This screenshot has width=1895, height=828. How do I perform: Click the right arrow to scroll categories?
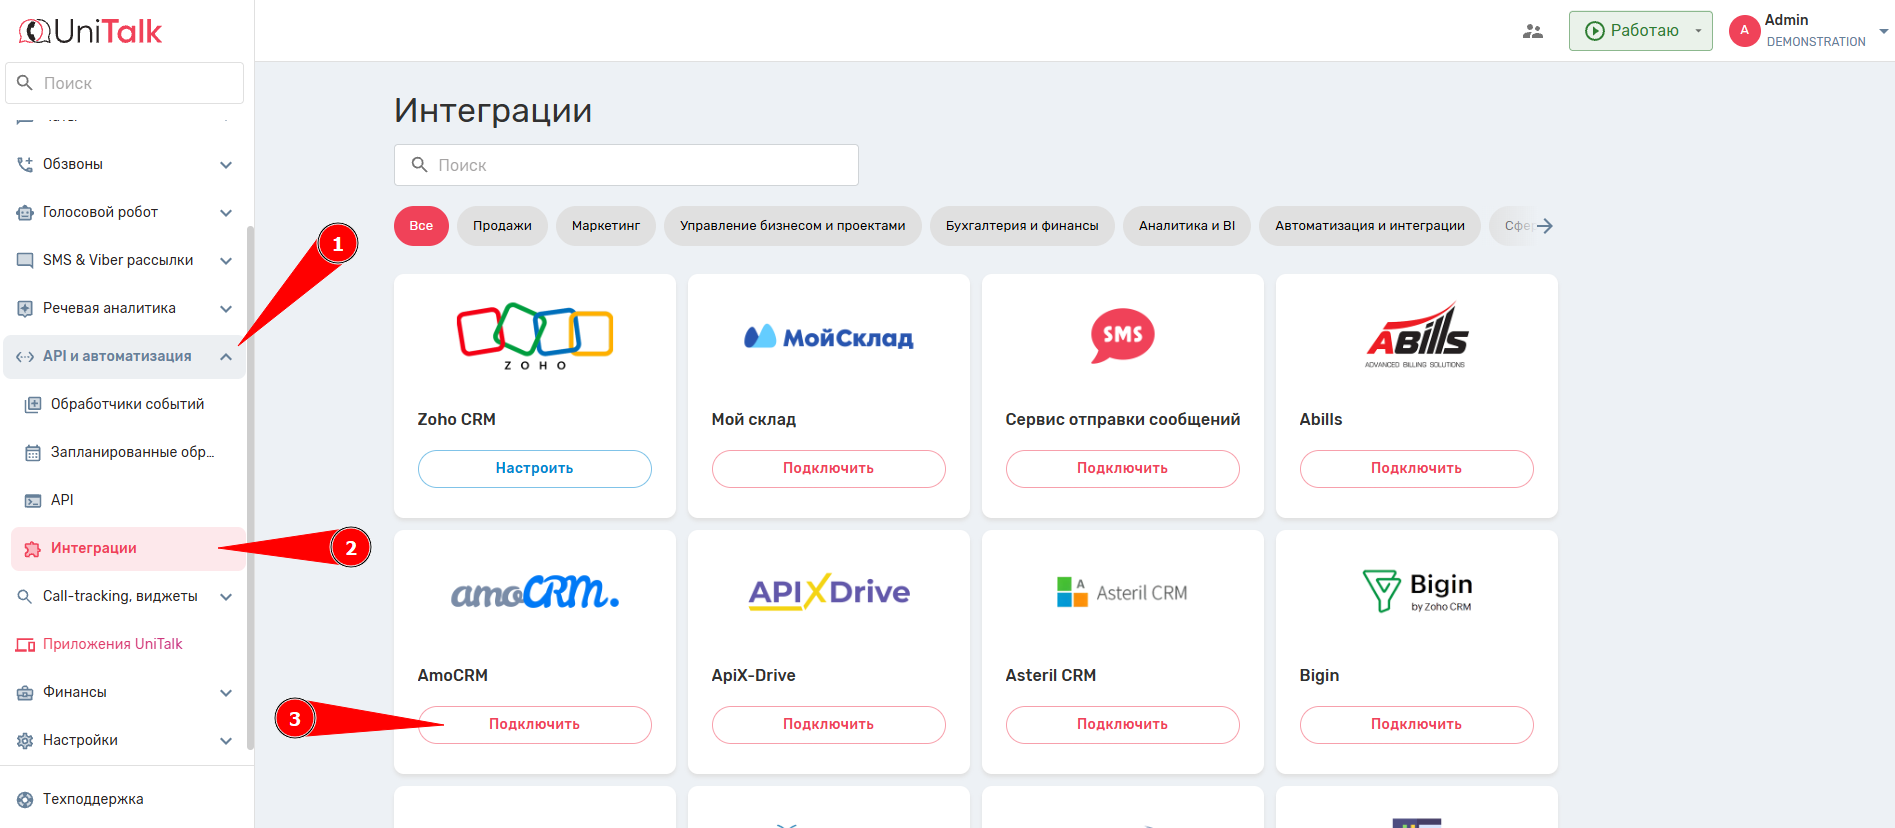(1544, 226)
